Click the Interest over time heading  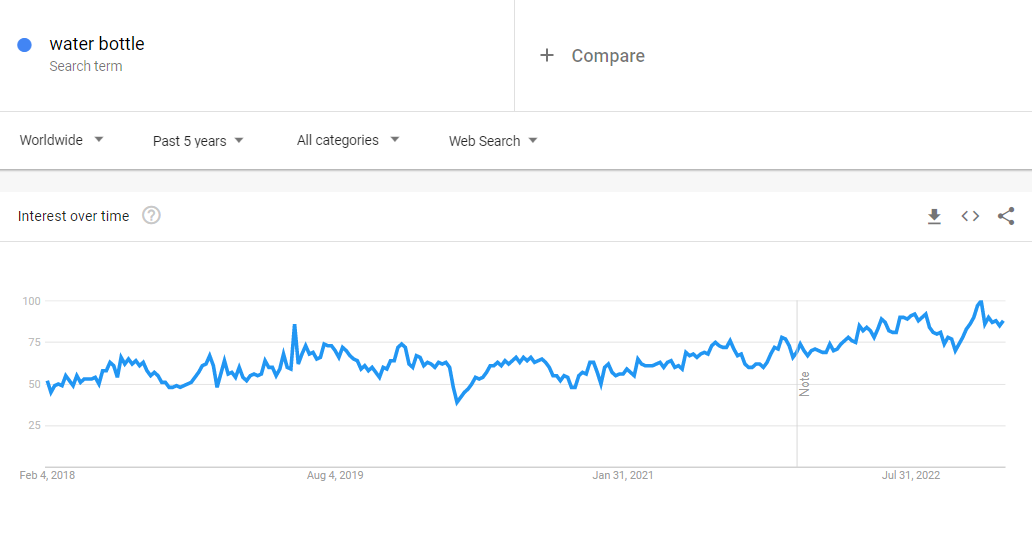coord(74,216)
